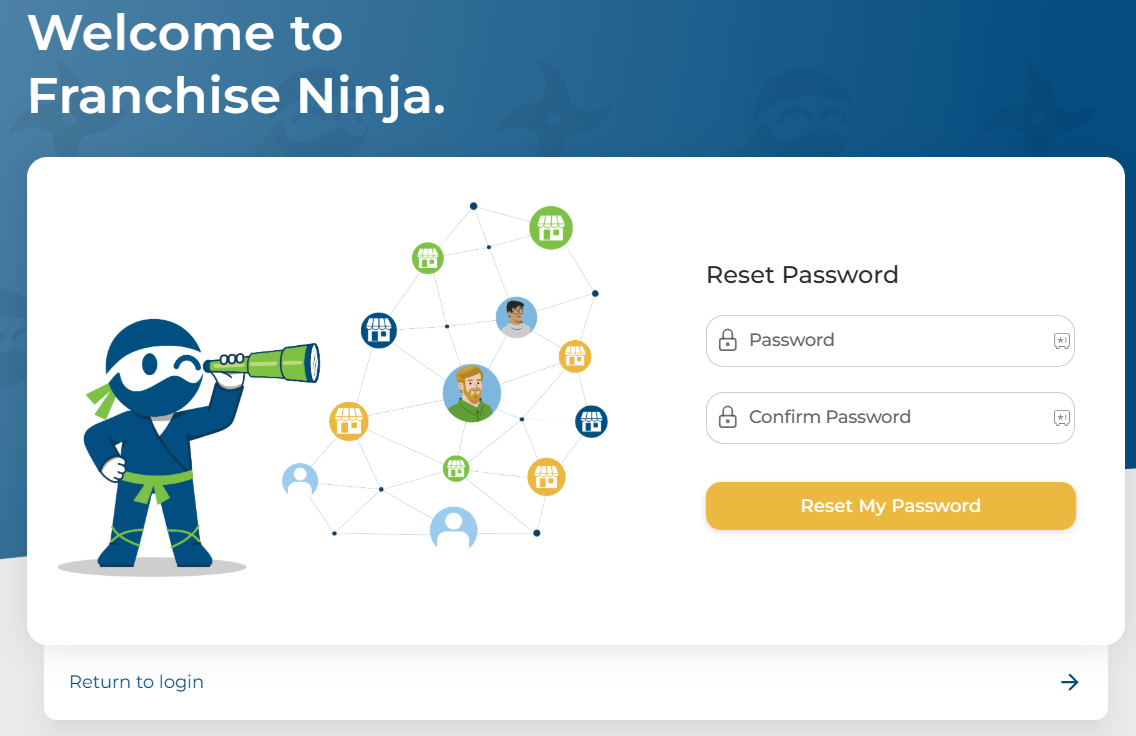Follow the Return to login link
Viewport: 1136px width, 736px height.
tap(136, 682)
